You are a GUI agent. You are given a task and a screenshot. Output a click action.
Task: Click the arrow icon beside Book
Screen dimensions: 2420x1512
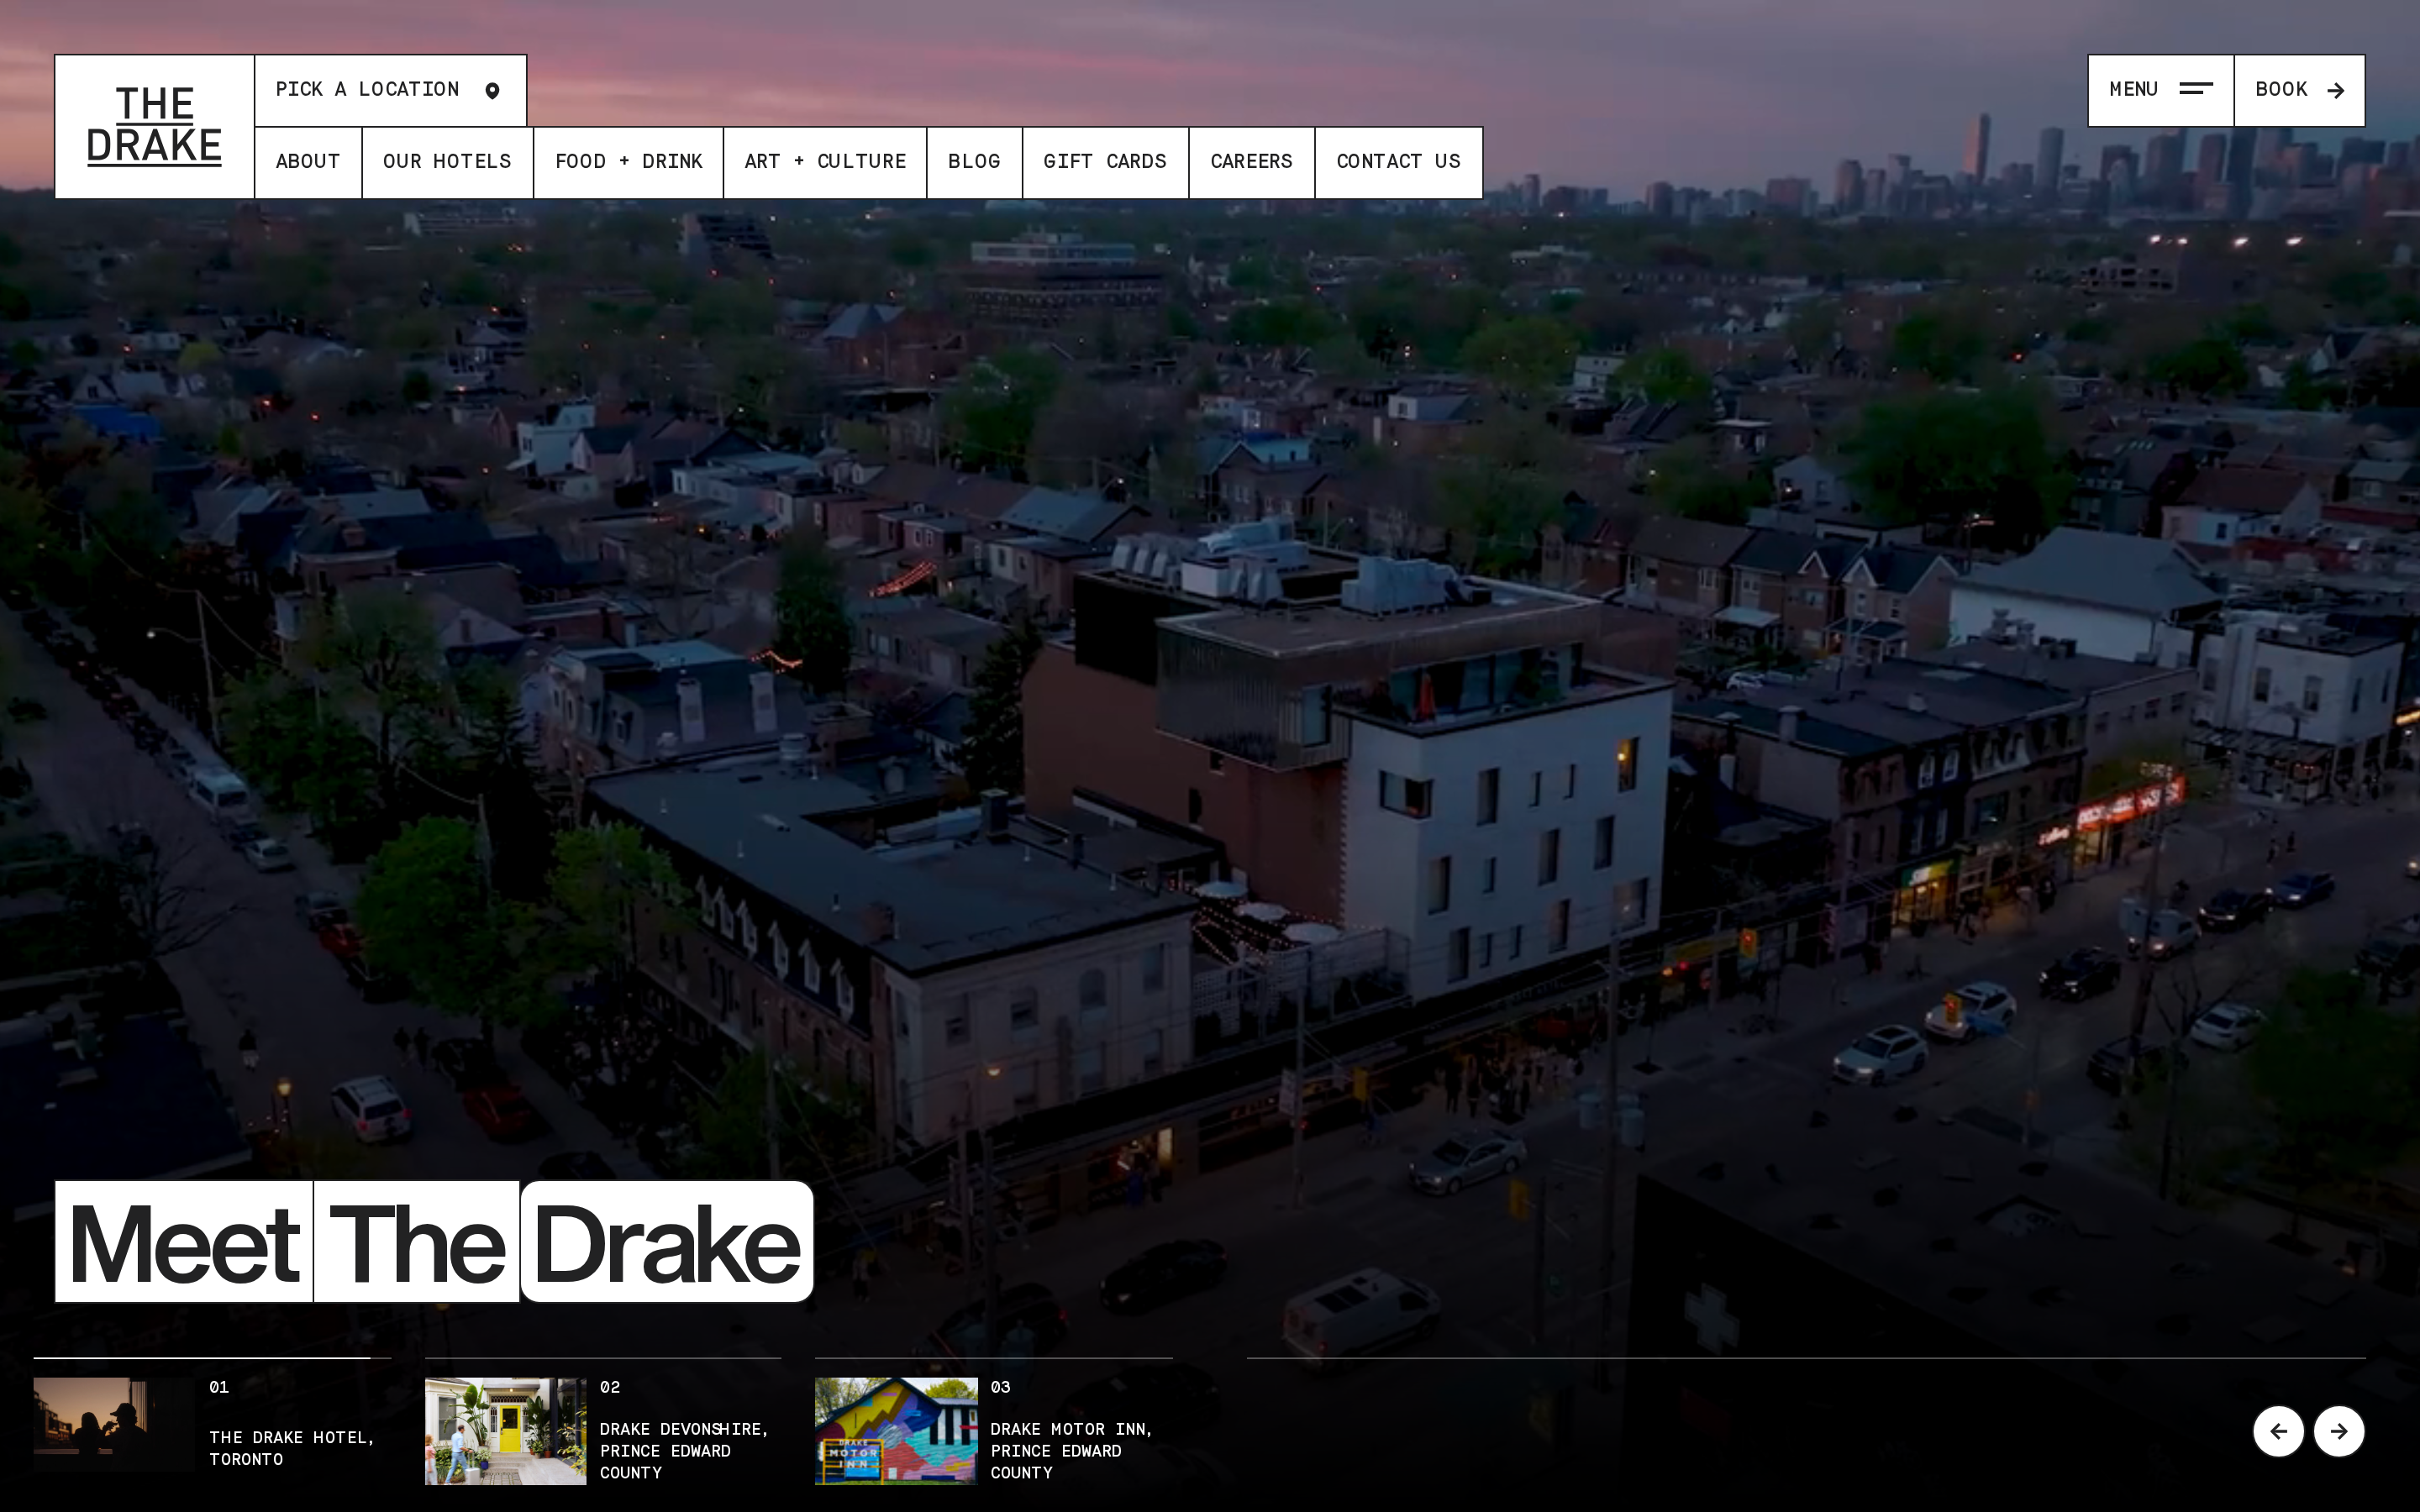click(x=2336, y=91)
